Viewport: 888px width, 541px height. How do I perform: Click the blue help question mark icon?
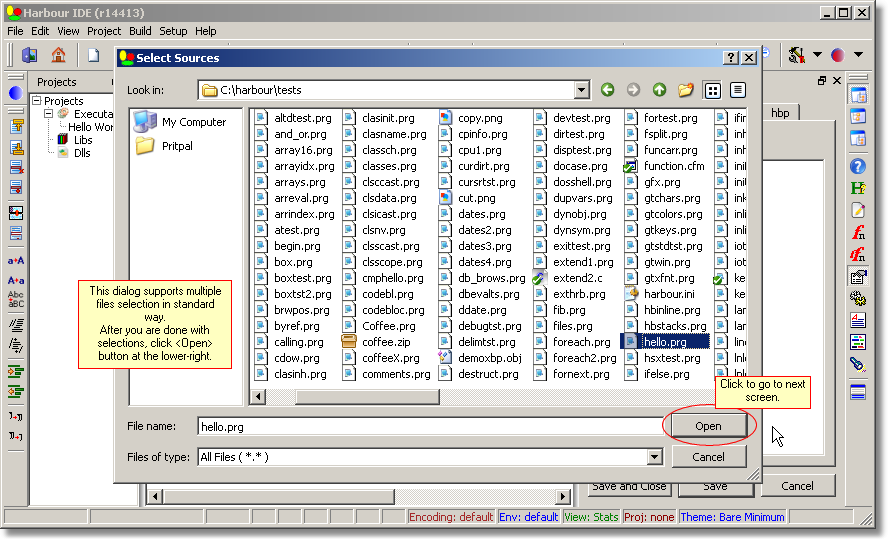(x=857, y=167)
